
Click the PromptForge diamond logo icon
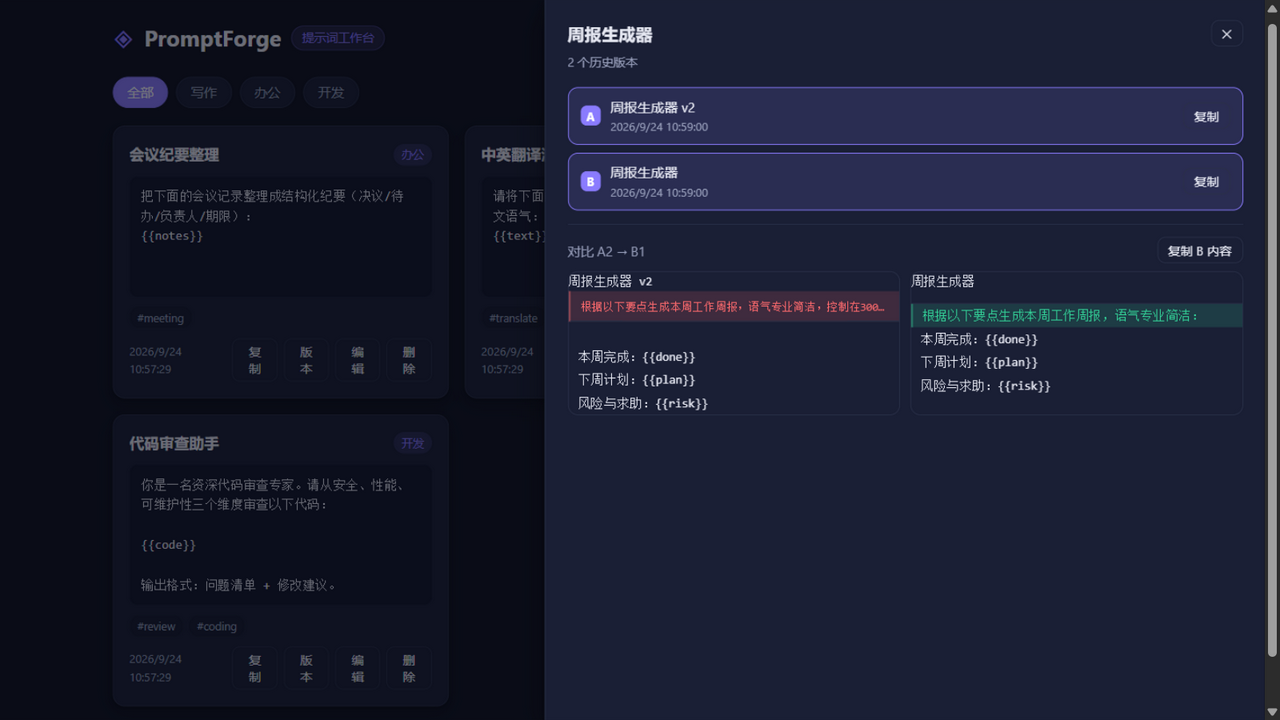pos(123,39)
